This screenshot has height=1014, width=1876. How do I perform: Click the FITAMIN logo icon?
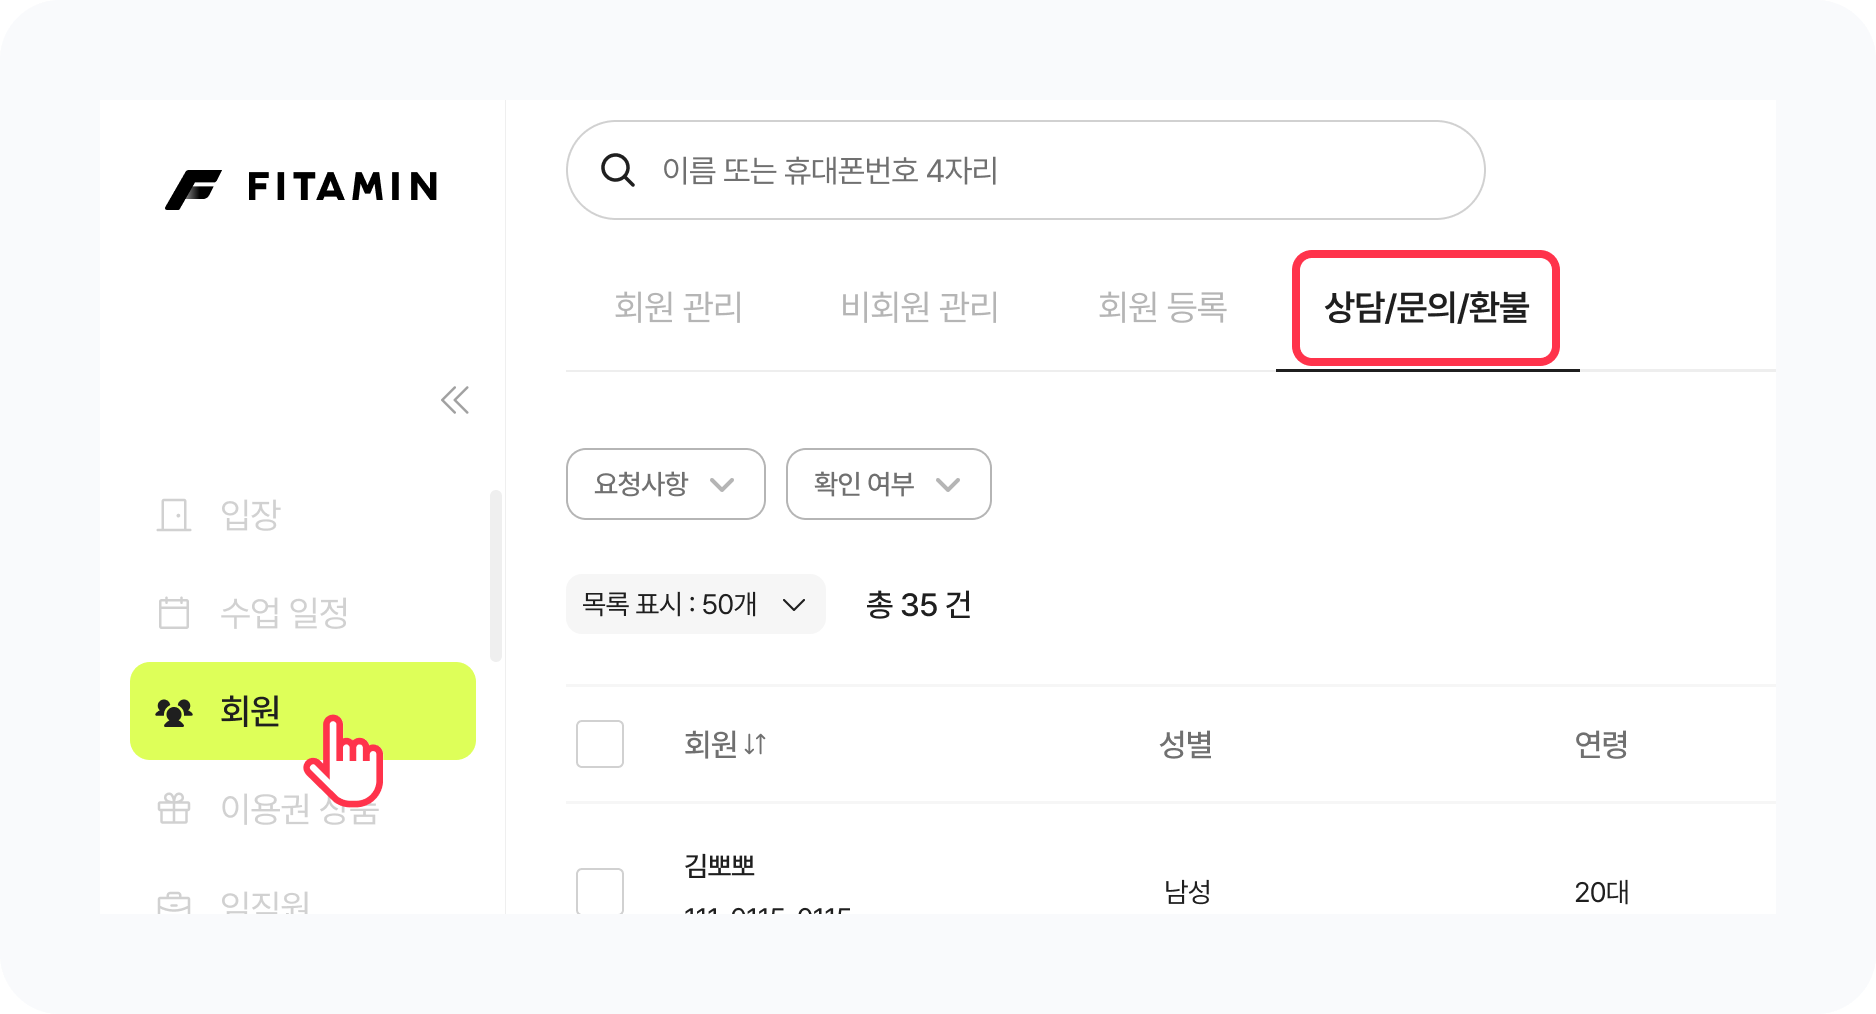point(193,189)
